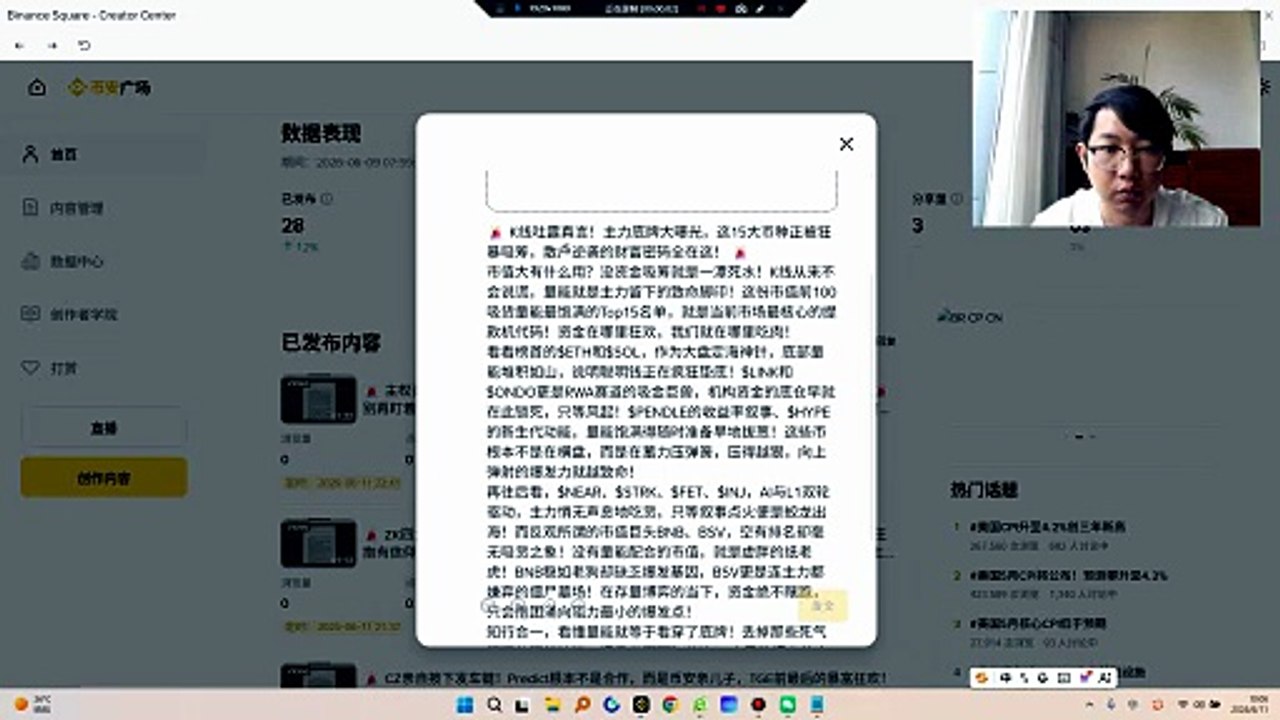The height and width of the screenshot is (720, 1280).
Task: Click the 直播 button
Action: 104,427
